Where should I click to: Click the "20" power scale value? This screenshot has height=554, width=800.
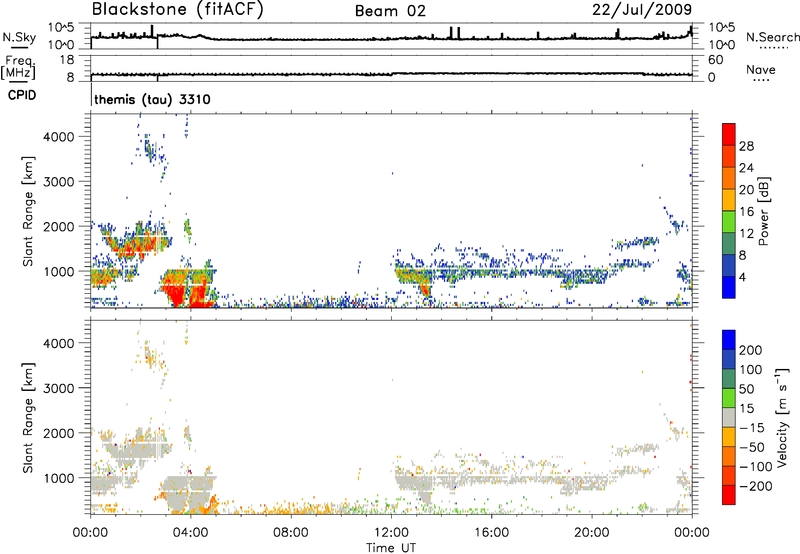[747, 190]
